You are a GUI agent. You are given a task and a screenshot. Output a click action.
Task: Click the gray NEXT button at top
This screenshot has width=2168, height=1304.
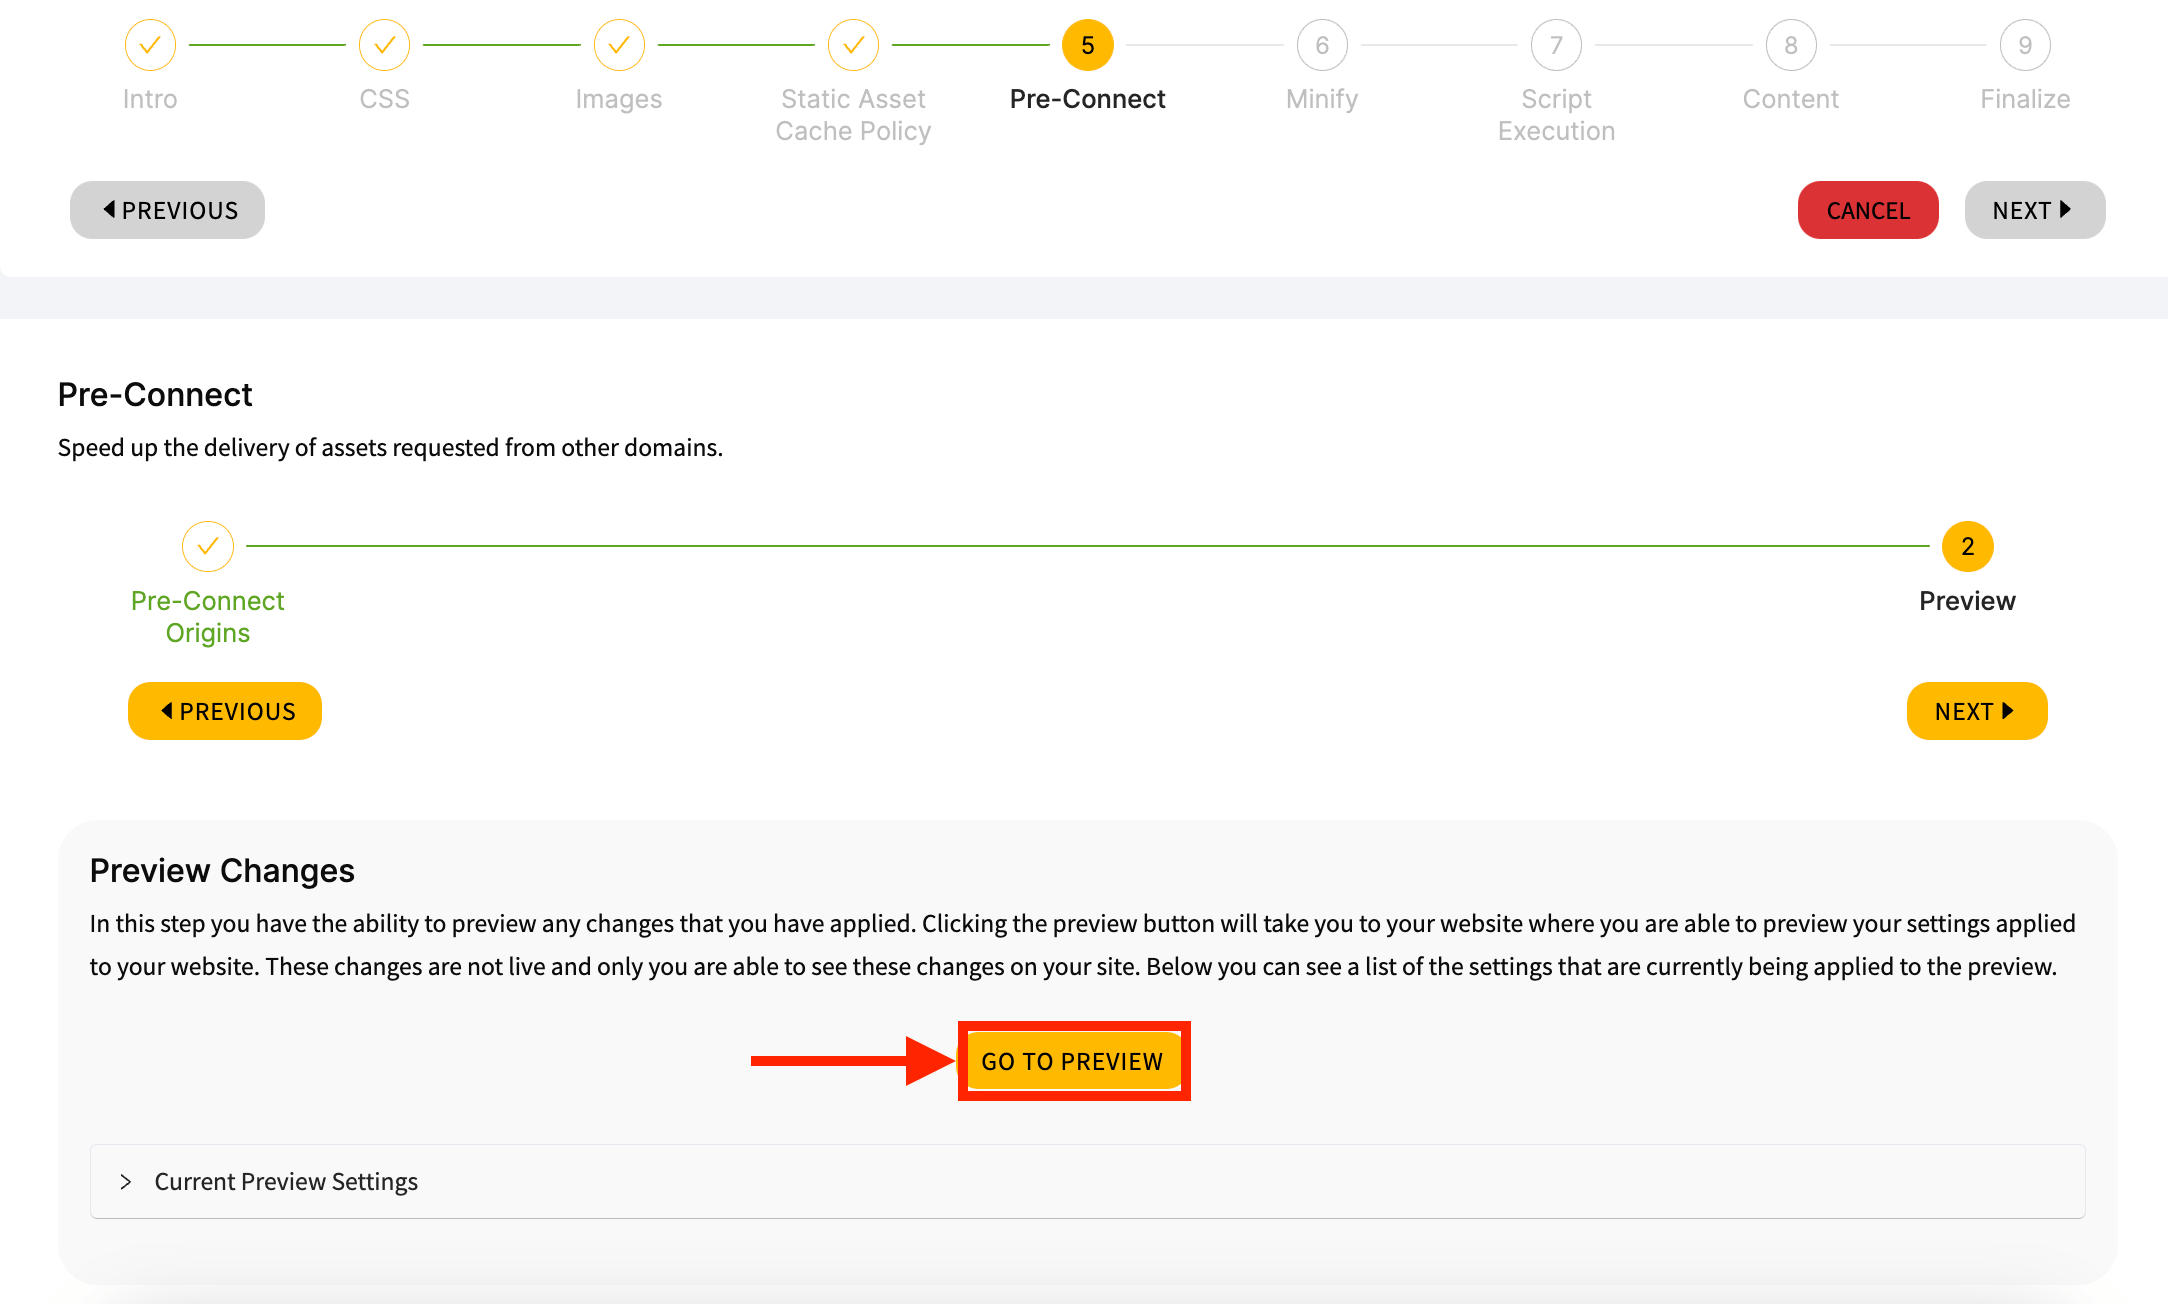click(2035, 210)
